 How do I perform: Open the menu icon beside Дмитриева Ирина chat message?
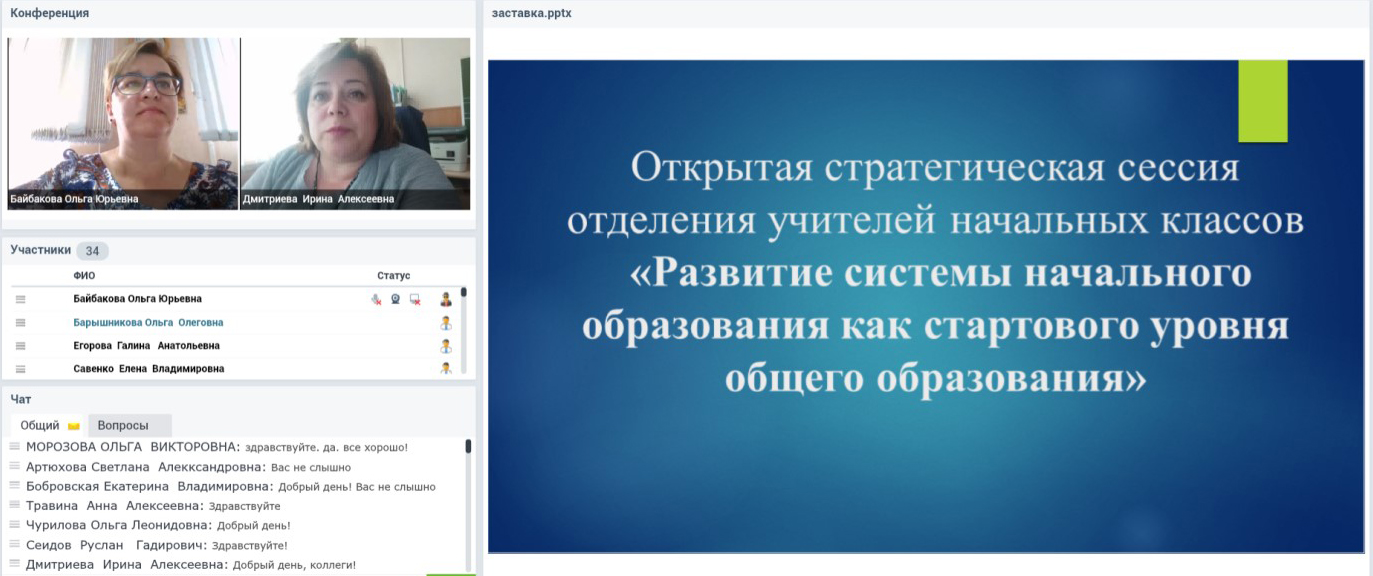[14, 564]
